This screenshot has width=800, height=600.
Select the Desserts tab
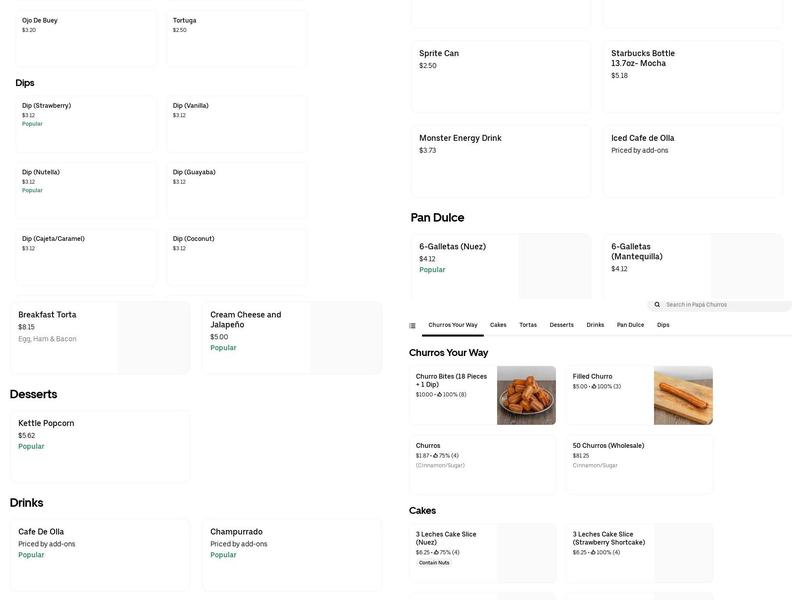[x=560, y=323]
